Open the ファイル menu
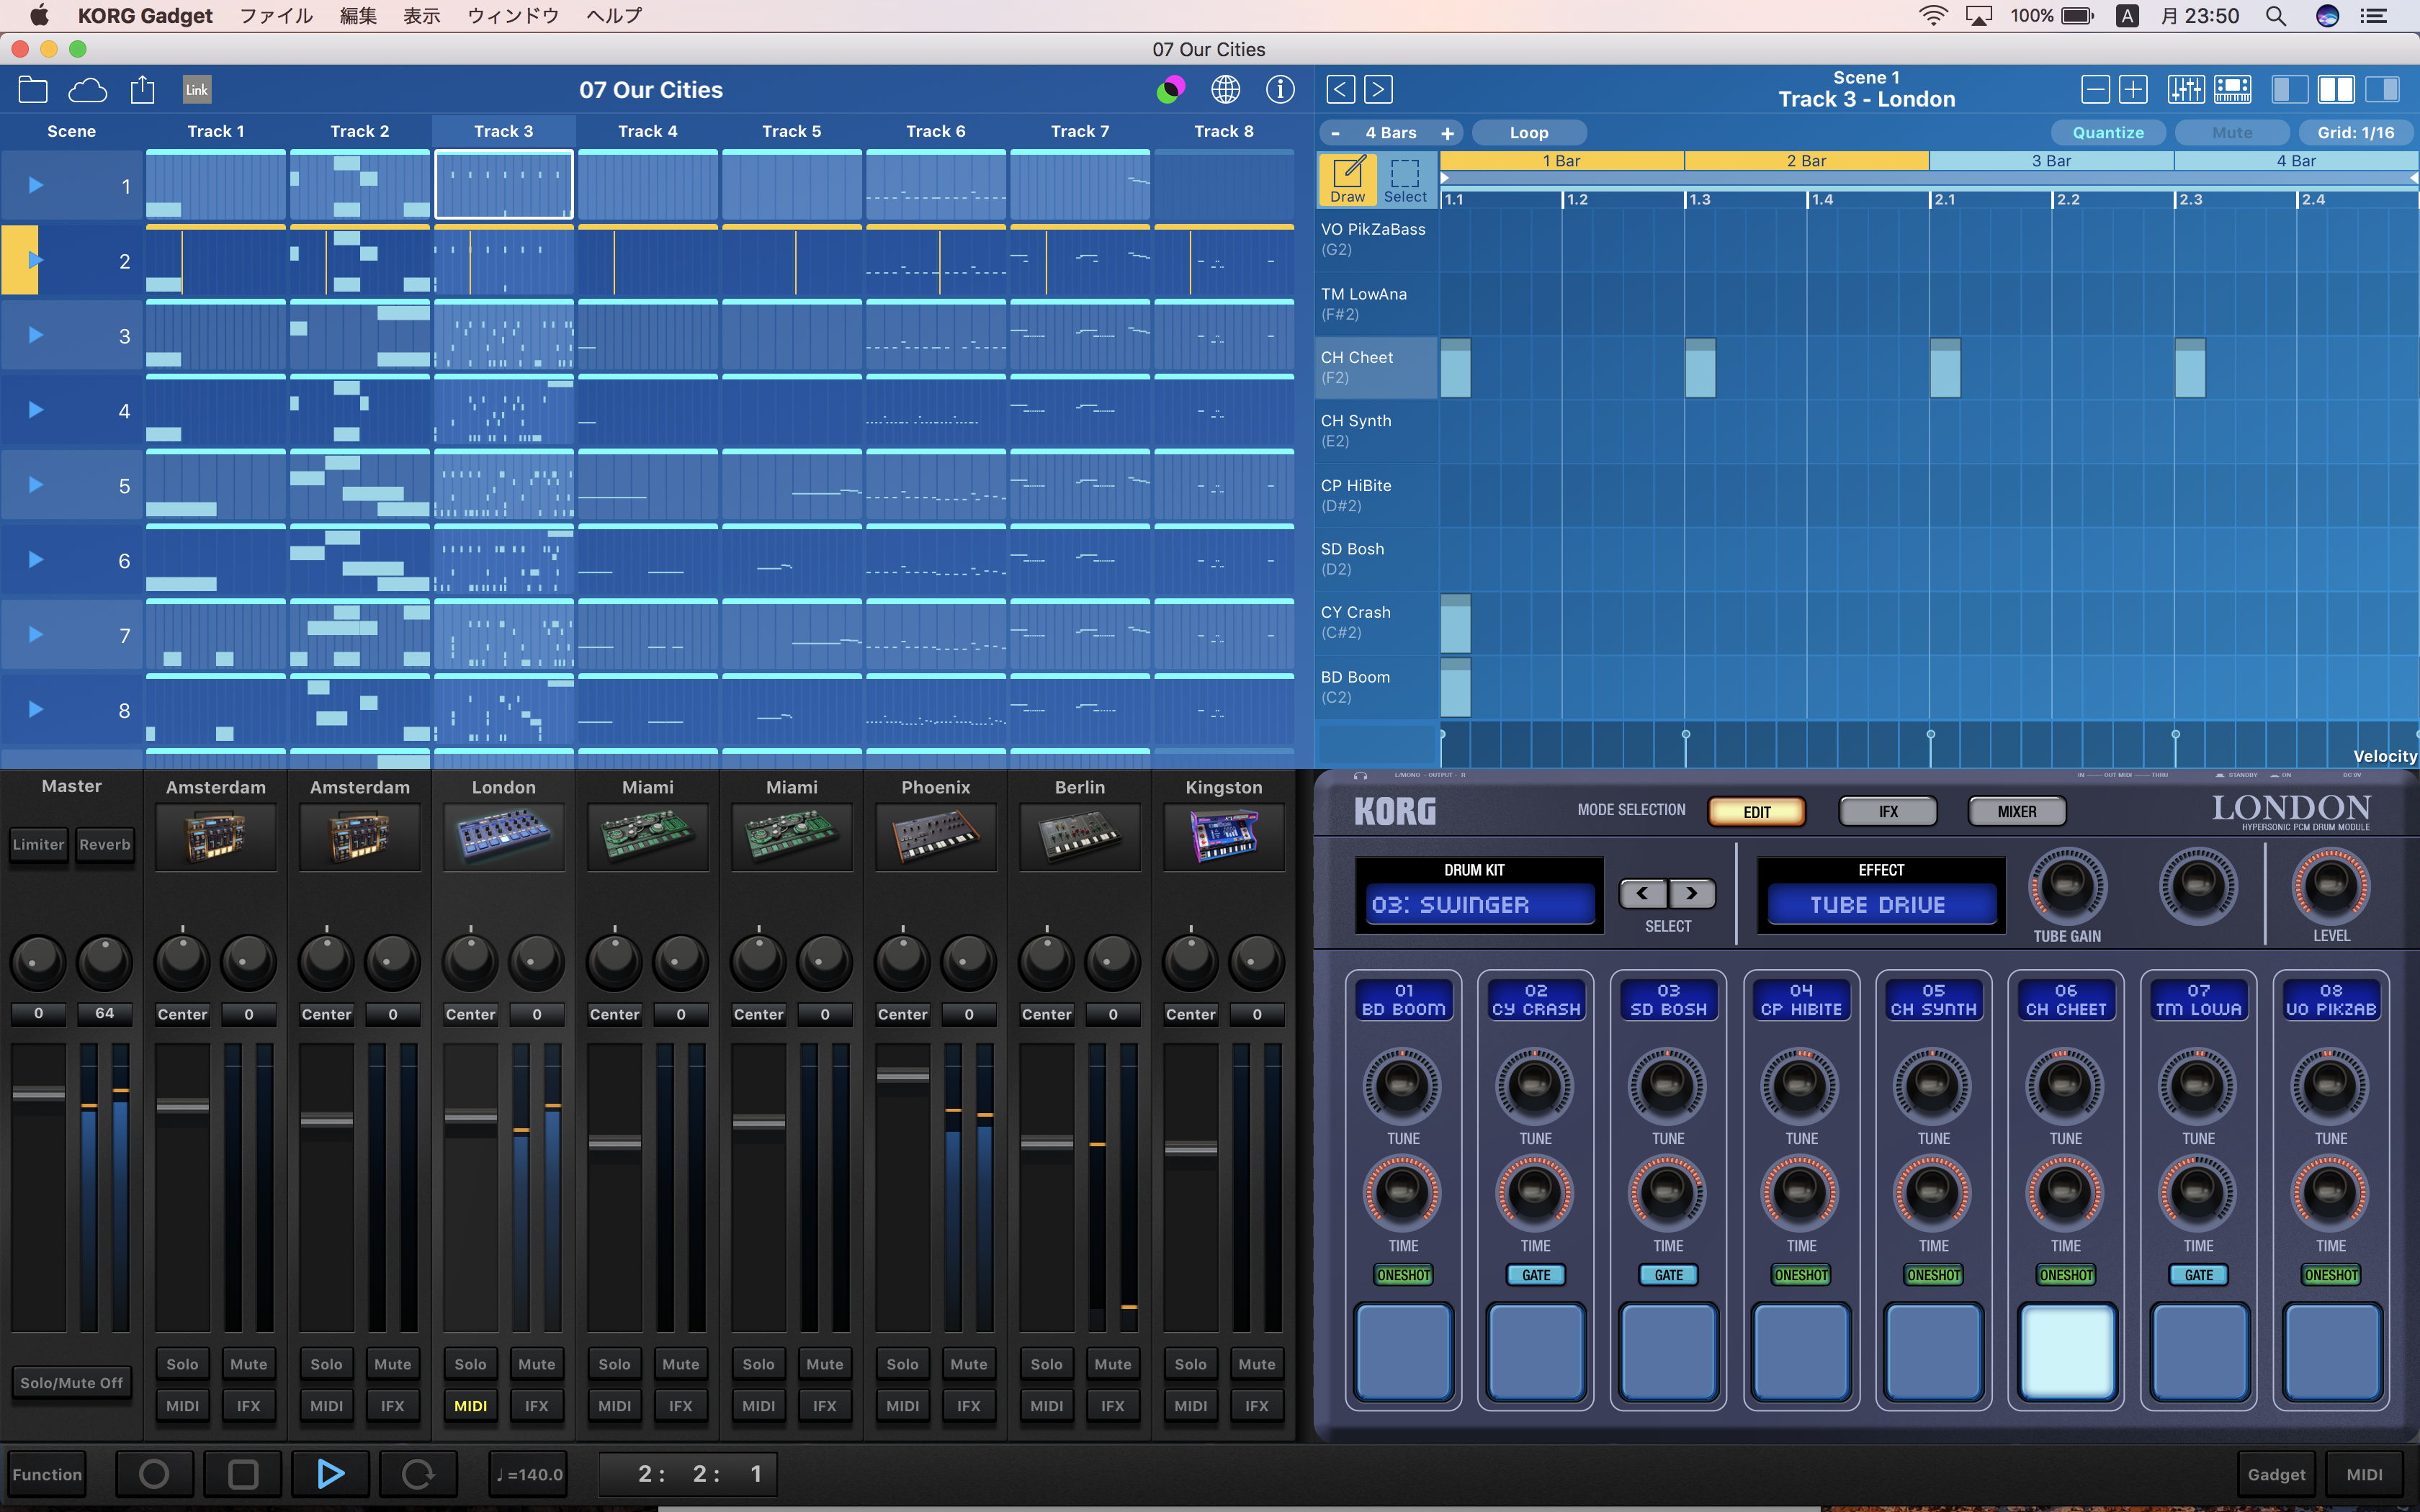This screenshot has height=1512, width=2420. click(x=277, y=16)
